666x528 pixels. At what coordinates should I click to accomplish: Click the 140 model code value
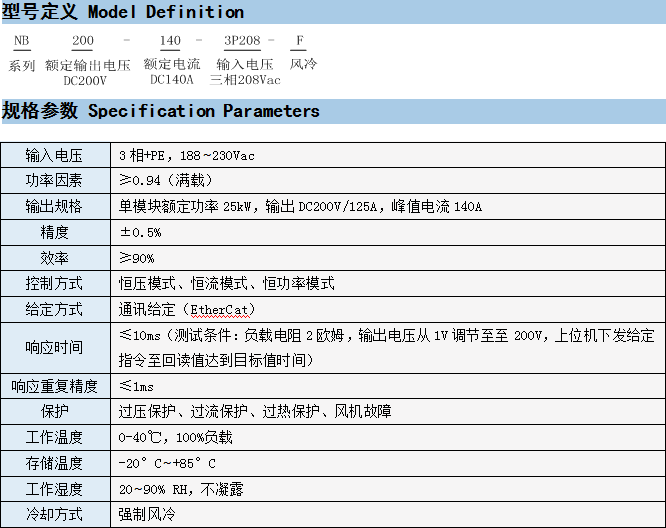tap(170, 40)
